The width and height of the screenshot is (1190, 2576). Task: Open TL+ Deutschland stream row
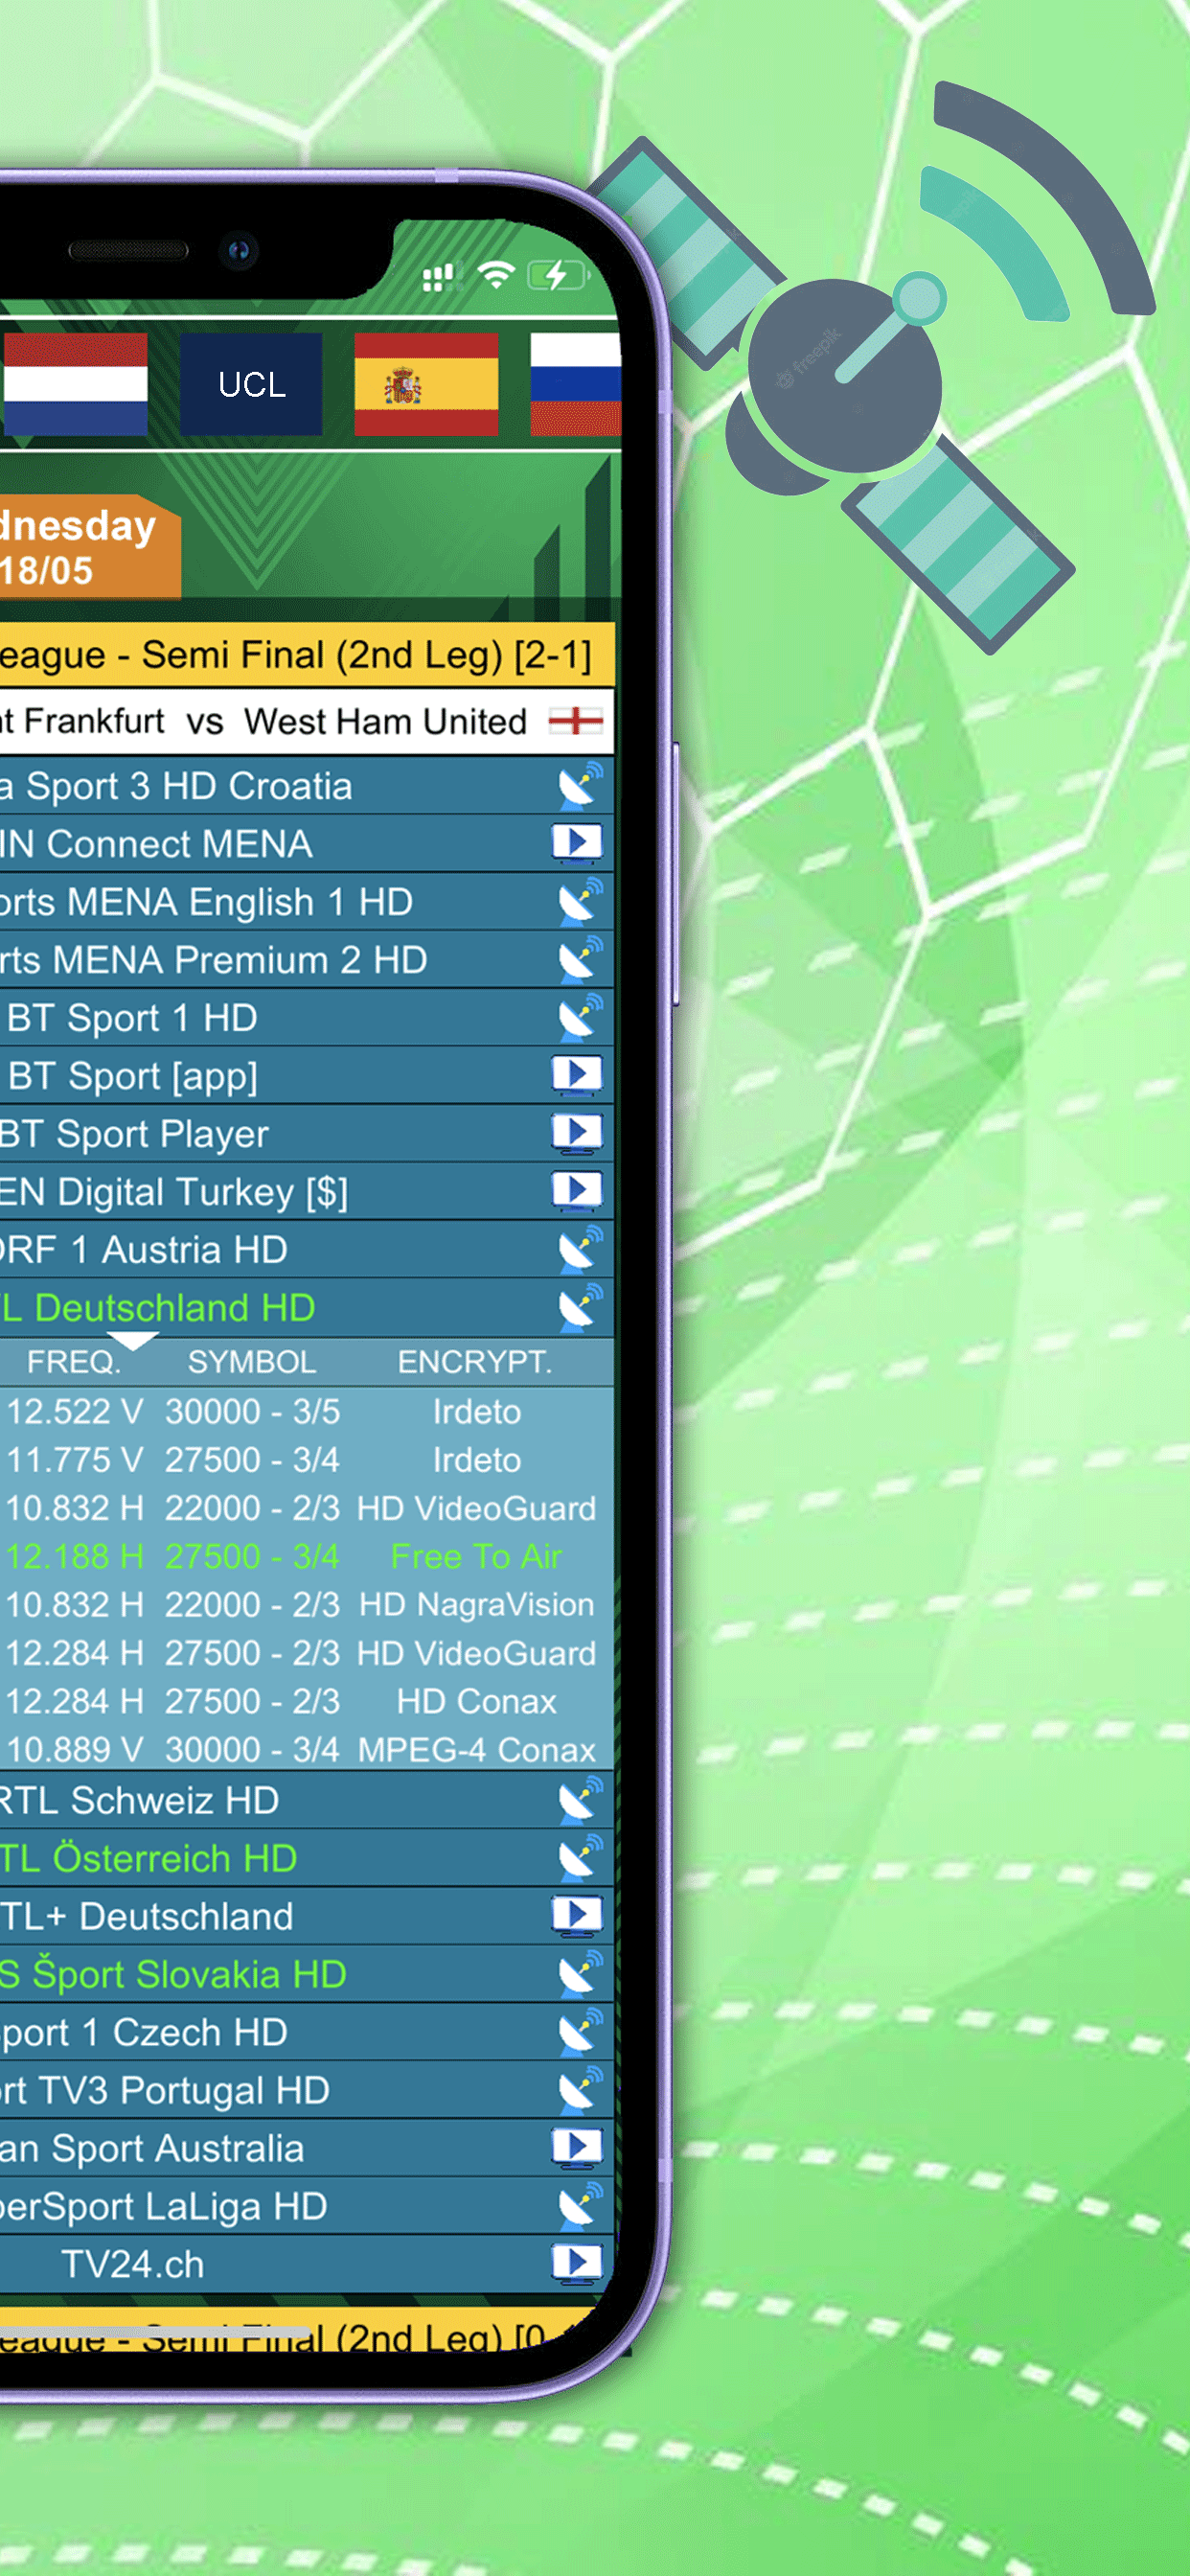306,1916
